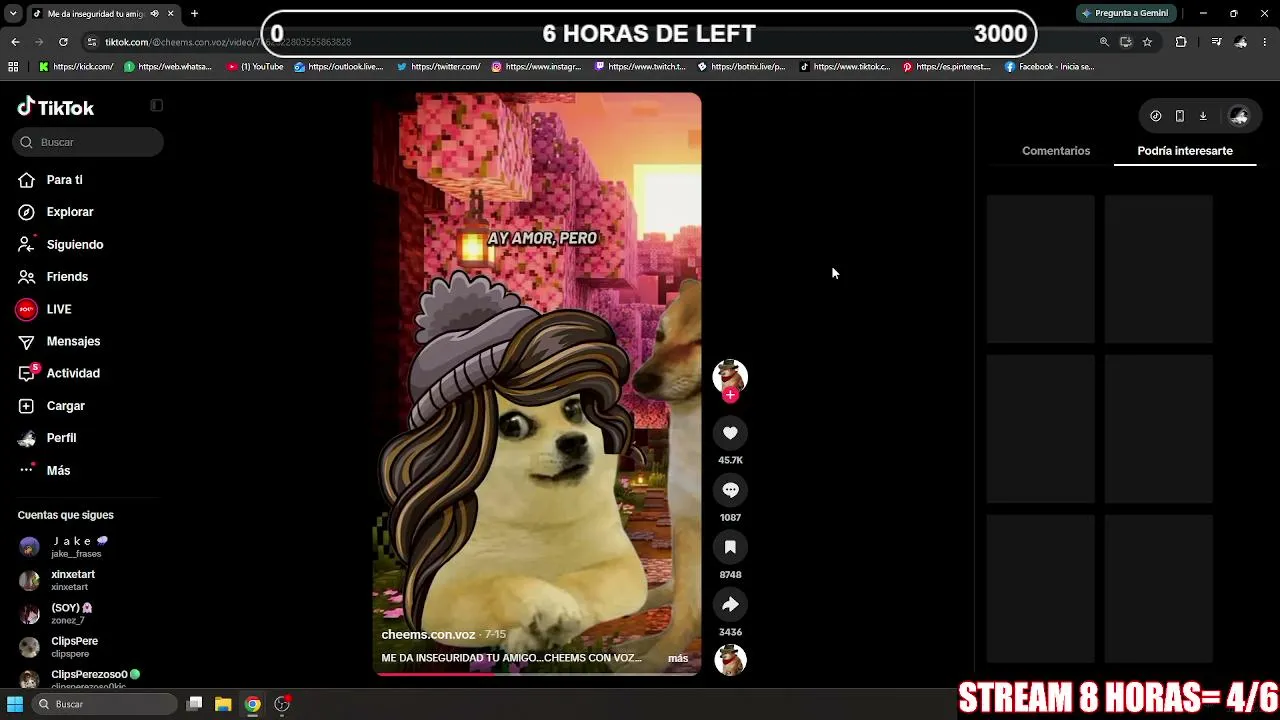Close the TikTok browser tab
Viewport: 1280px width, 720px height.
click(170, 14)
